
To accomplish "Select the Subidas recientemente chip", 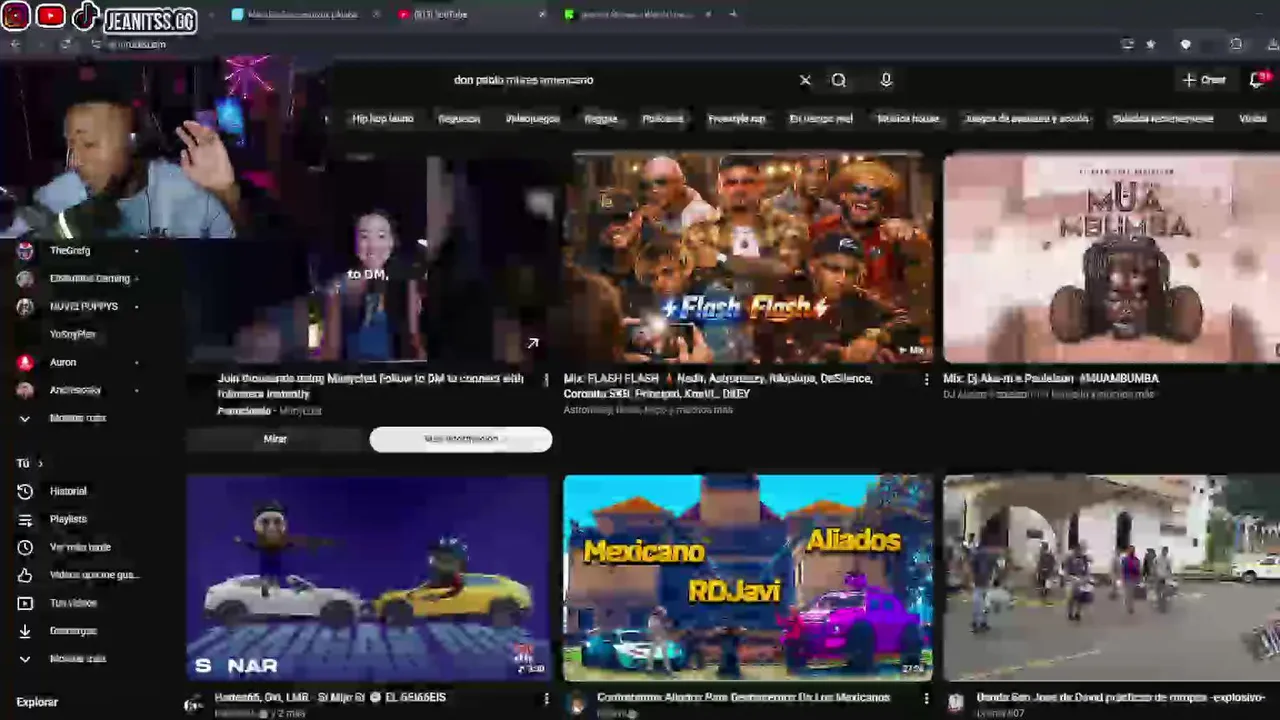I will (1163, 118).
